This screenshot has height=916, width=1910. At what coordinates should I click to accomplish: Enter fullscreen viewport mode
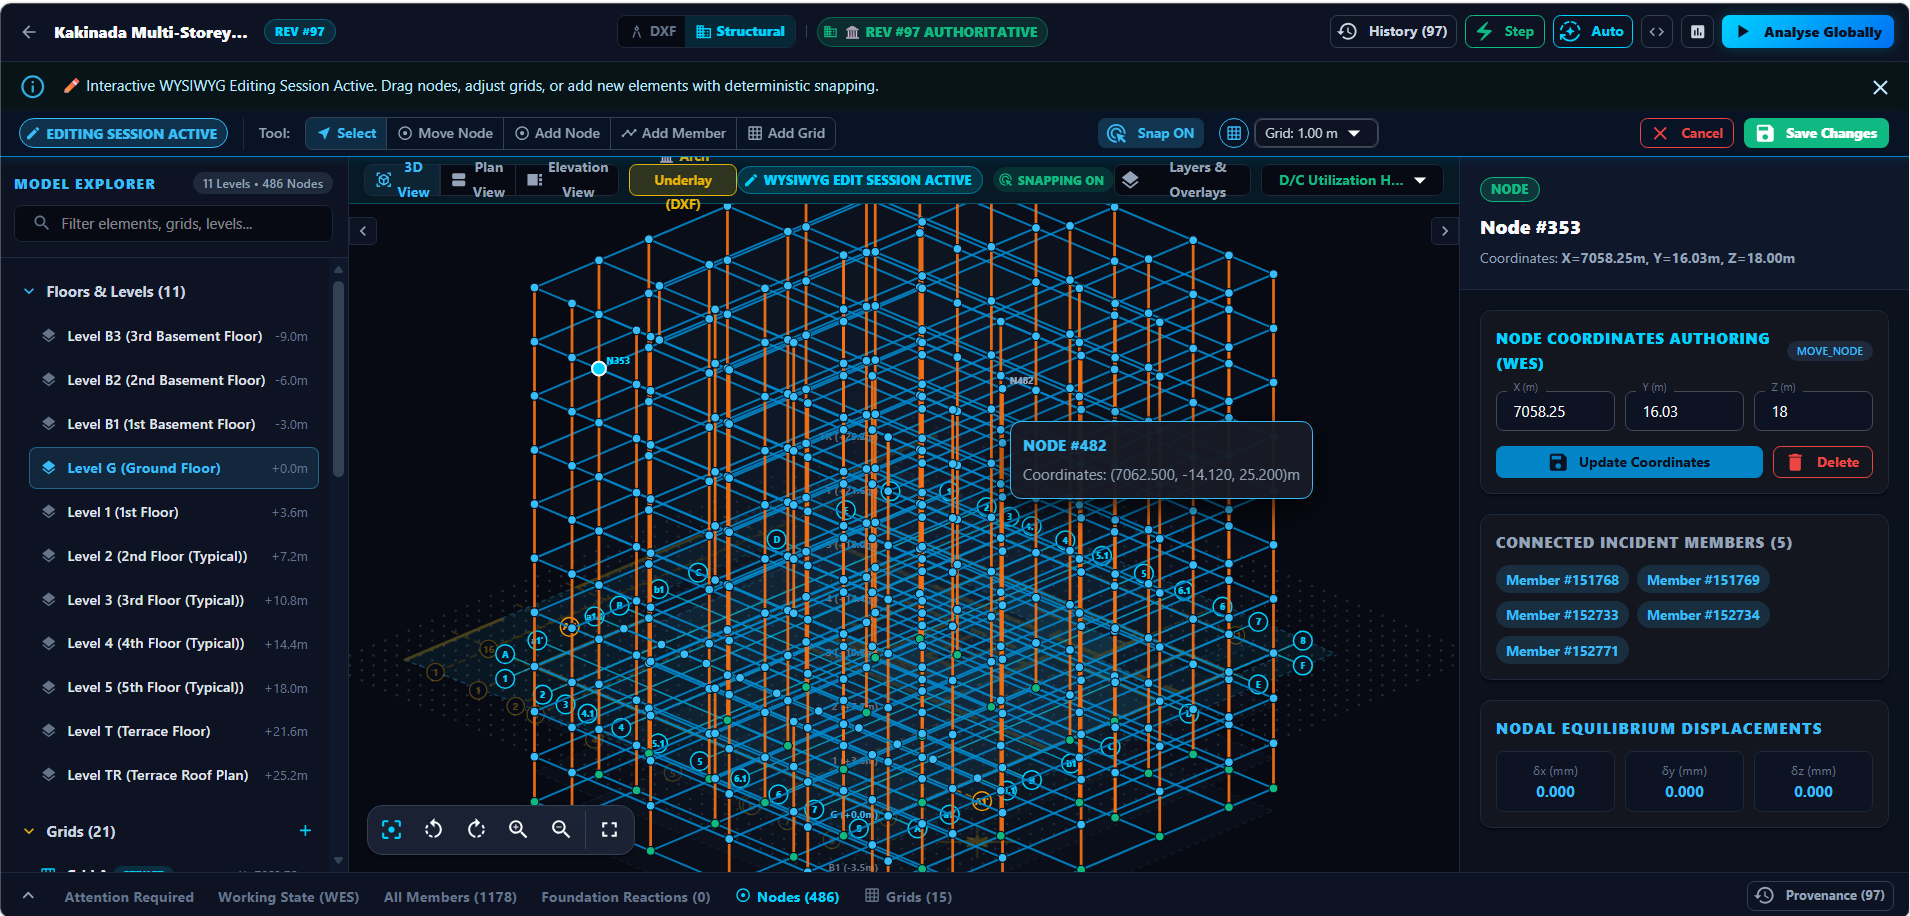click(609, 829)
